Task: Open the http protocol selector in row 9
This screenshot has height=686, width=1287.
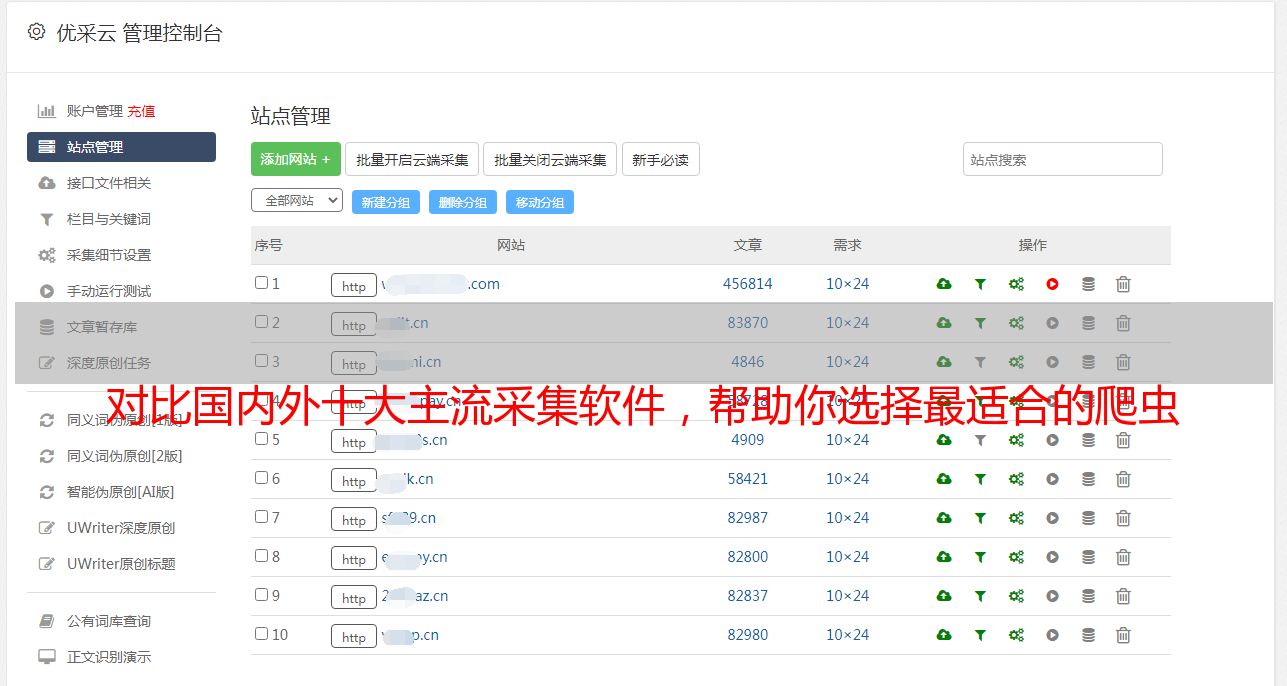Action: click(354, 598)
